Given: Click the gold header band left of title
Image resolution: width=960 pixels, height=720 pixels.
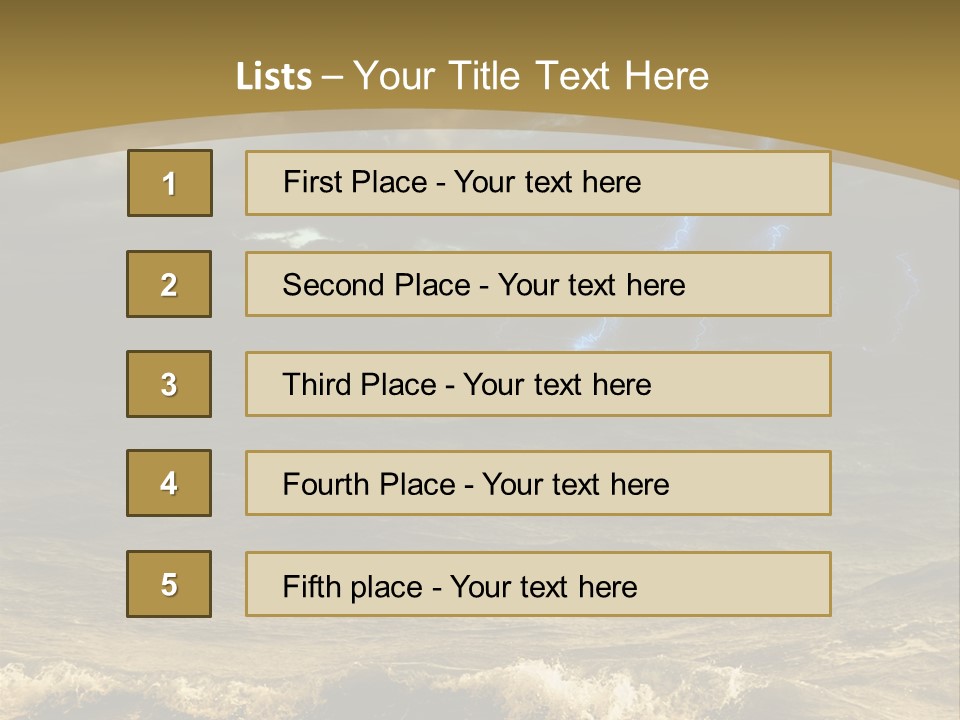Looking at the screenshot, I should point(100,70).
